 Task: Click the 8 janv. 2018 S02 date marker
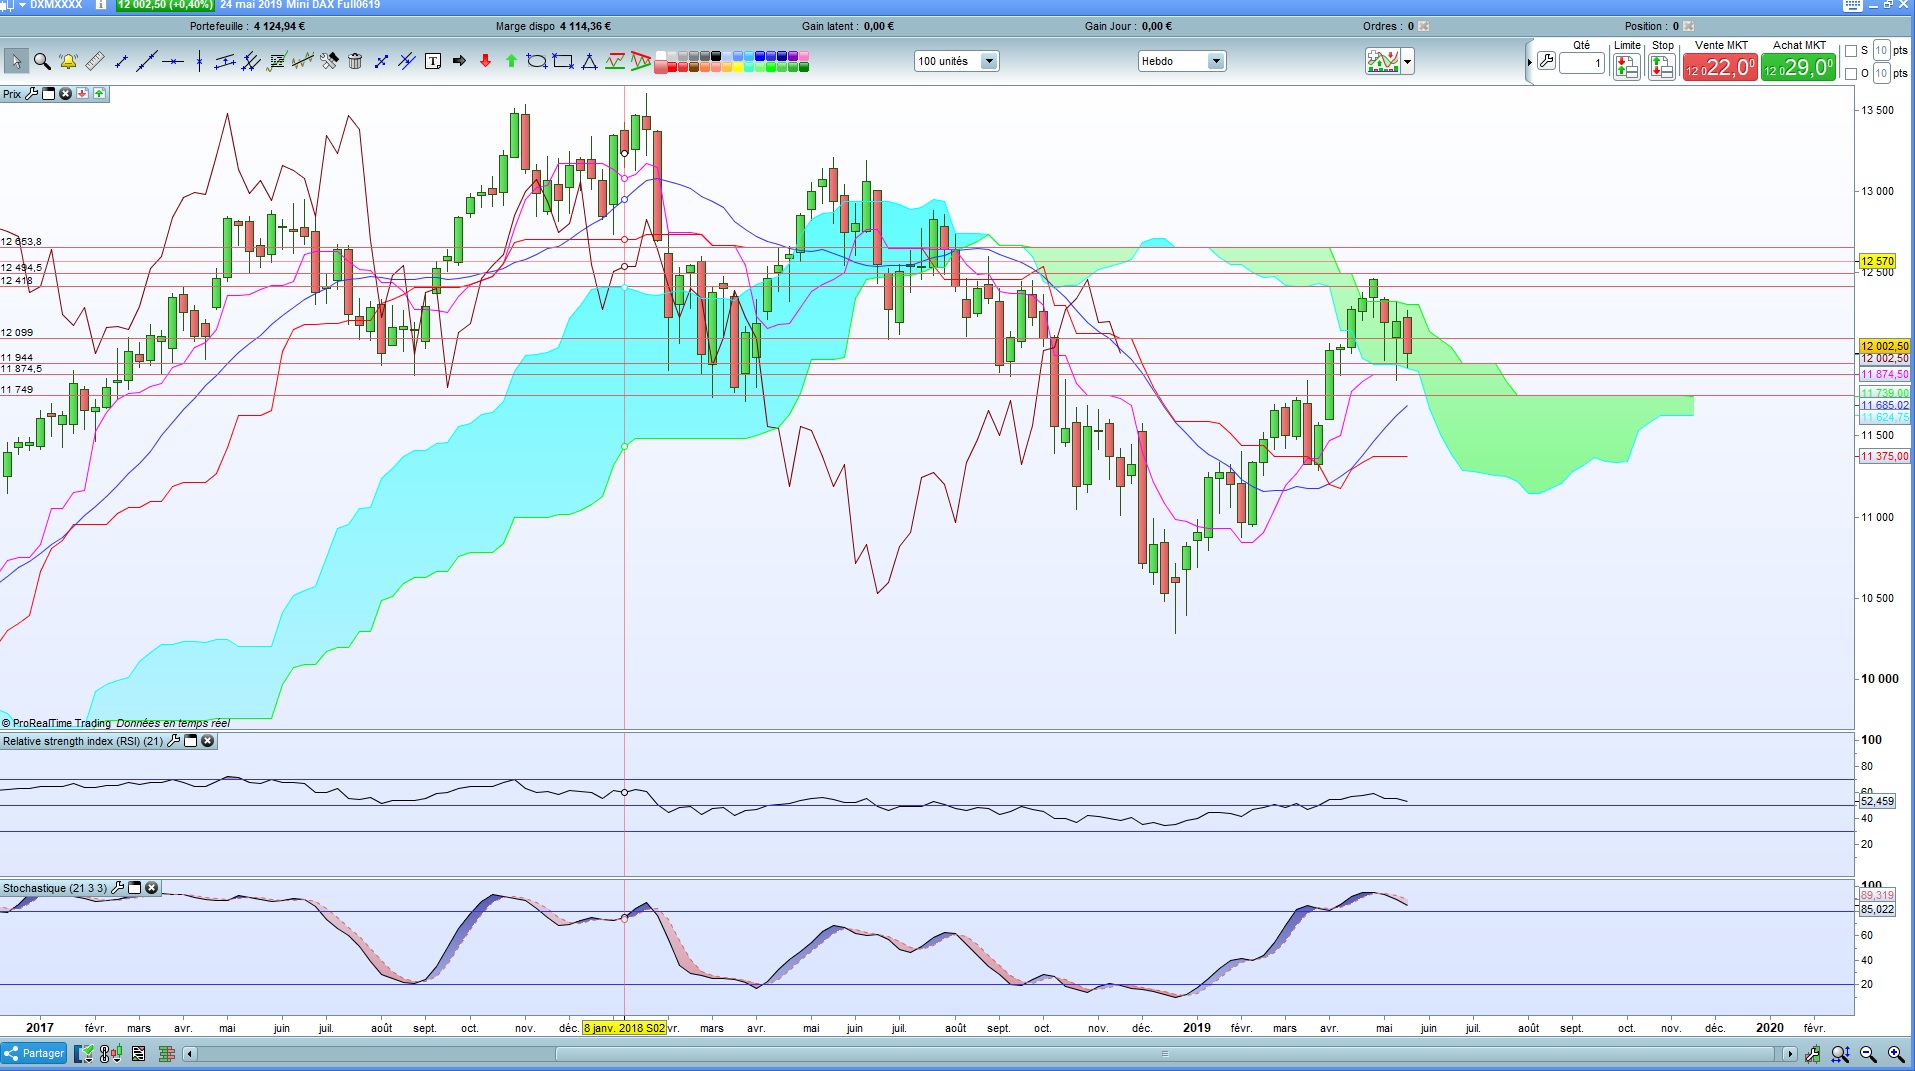pos(625,1028)
